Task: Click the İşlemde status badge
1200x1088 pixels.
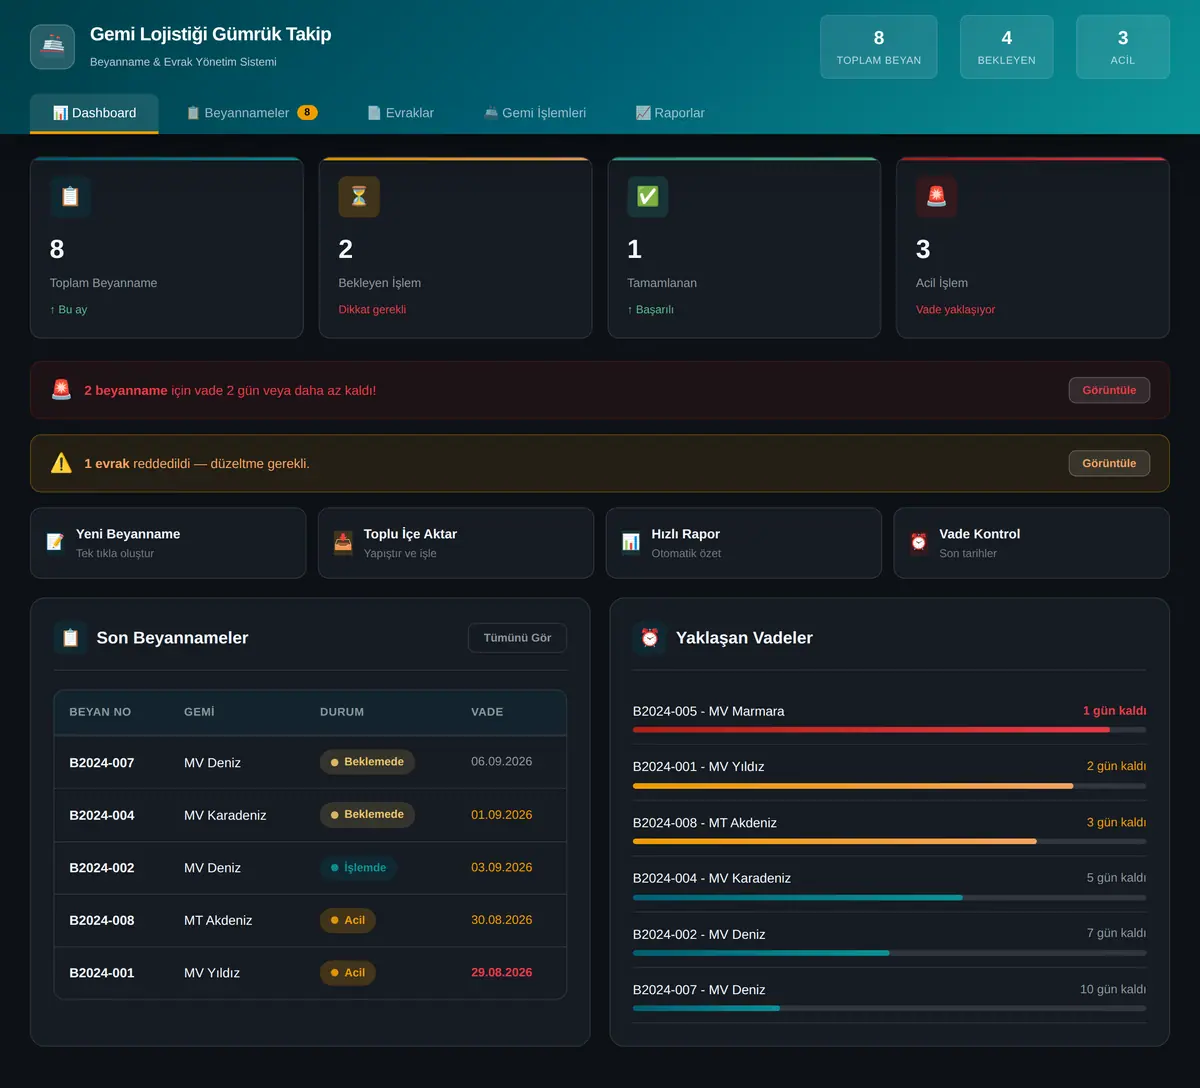Action: tap(358, 867)
